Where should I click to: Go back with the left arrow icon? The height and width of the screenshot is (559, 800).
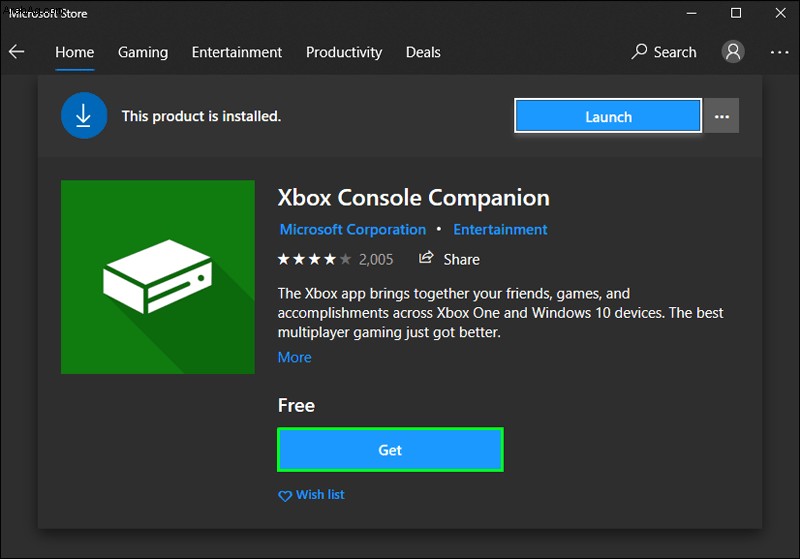(x=16, y=52)
